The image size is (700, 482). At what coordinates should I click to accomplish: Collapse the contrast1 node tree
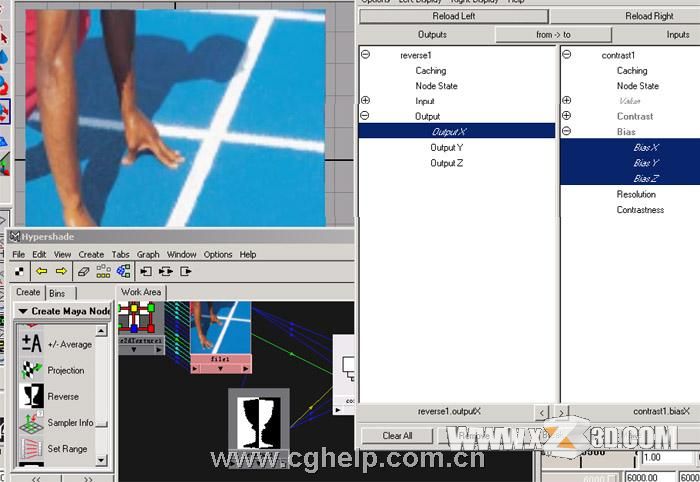pyautogui.click(x=567, y=54)
